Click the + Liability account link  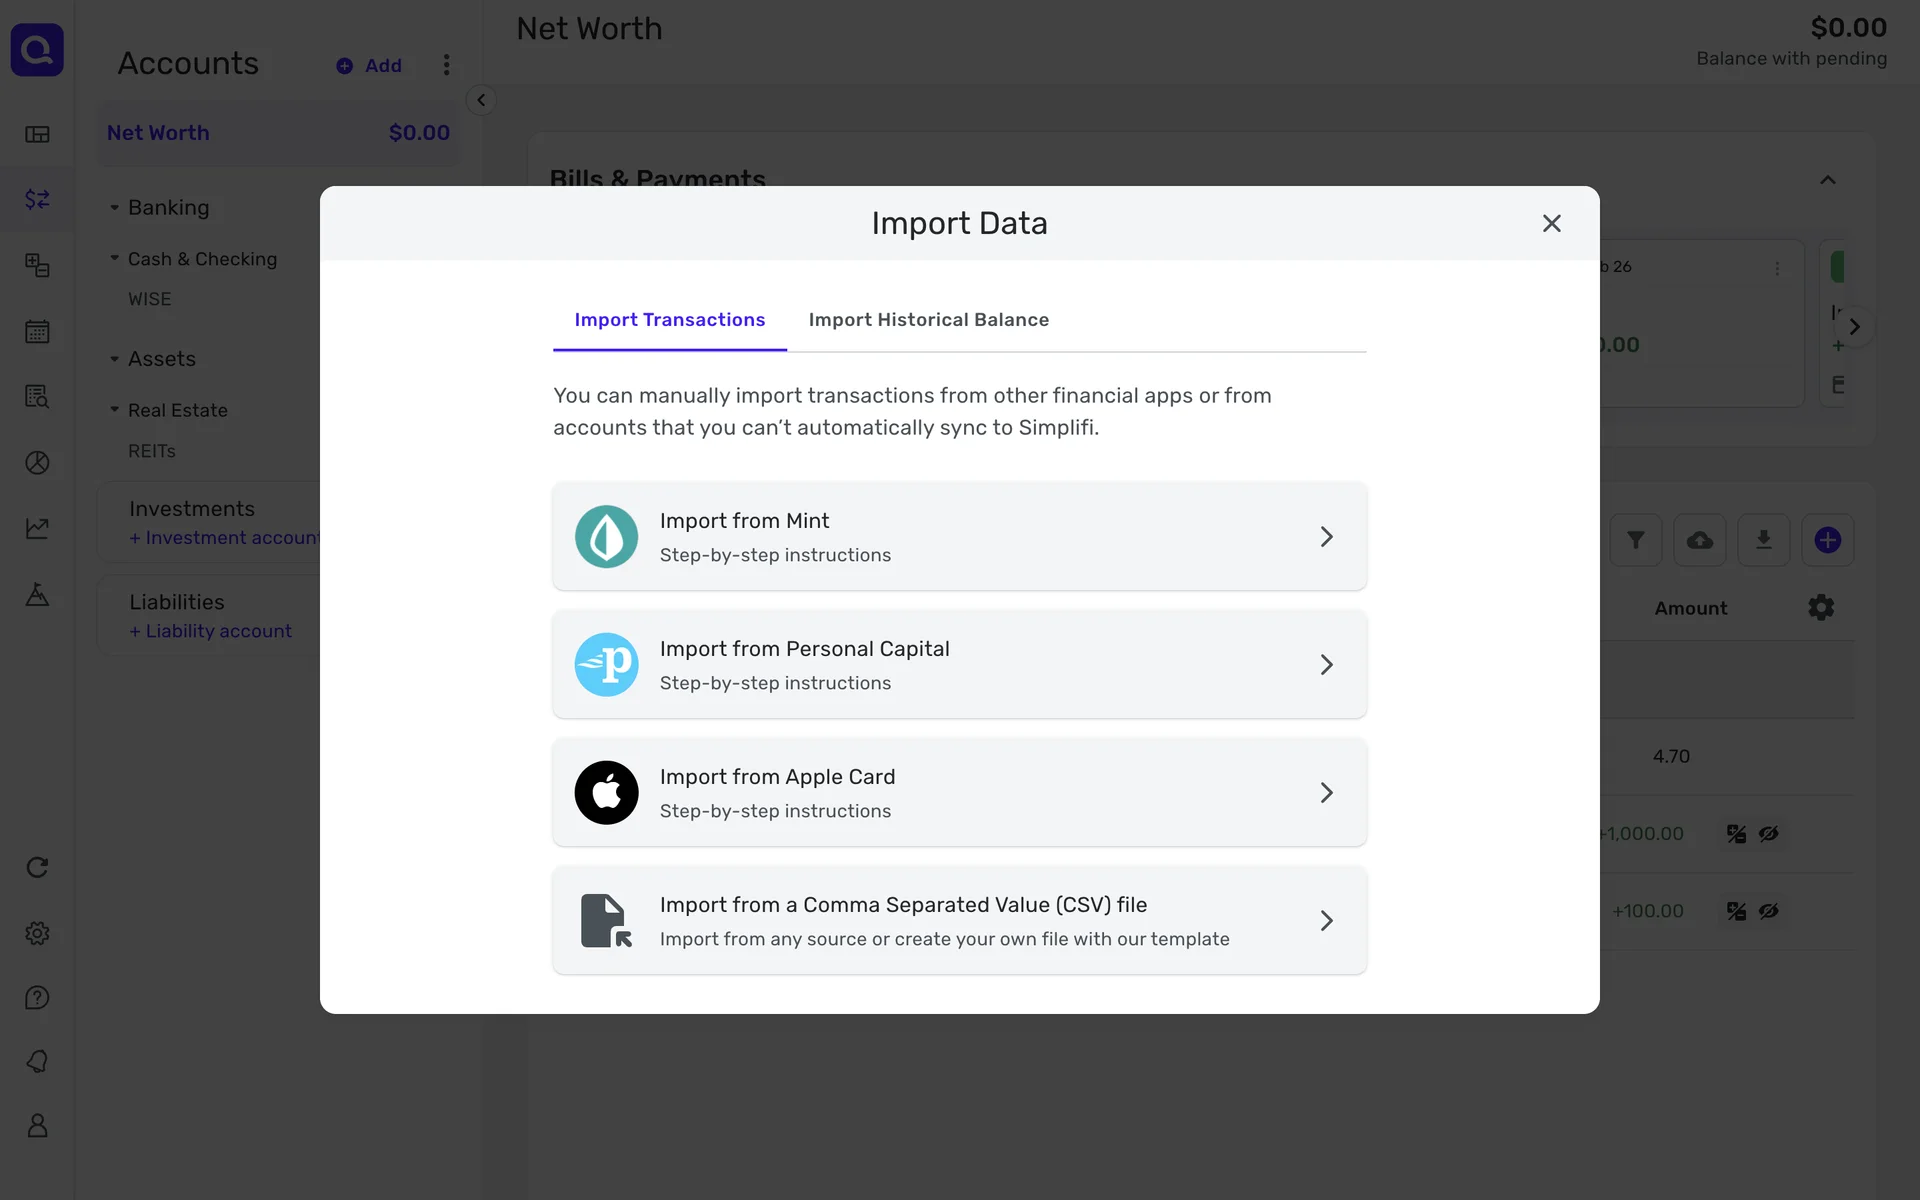[210, 632]
